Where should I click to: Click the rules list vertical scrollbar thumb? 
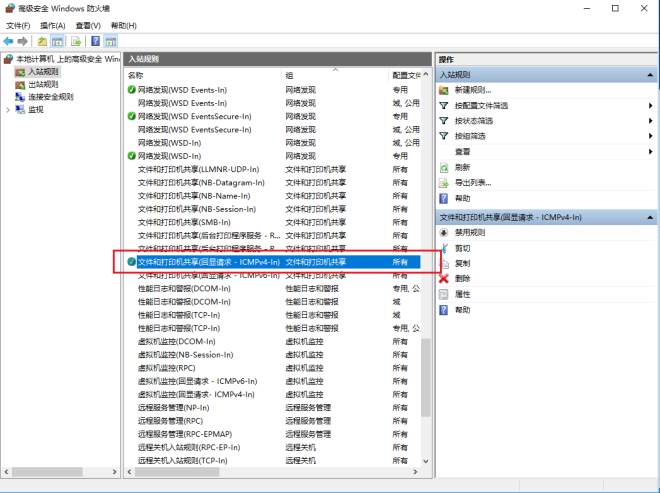point(426,377)
